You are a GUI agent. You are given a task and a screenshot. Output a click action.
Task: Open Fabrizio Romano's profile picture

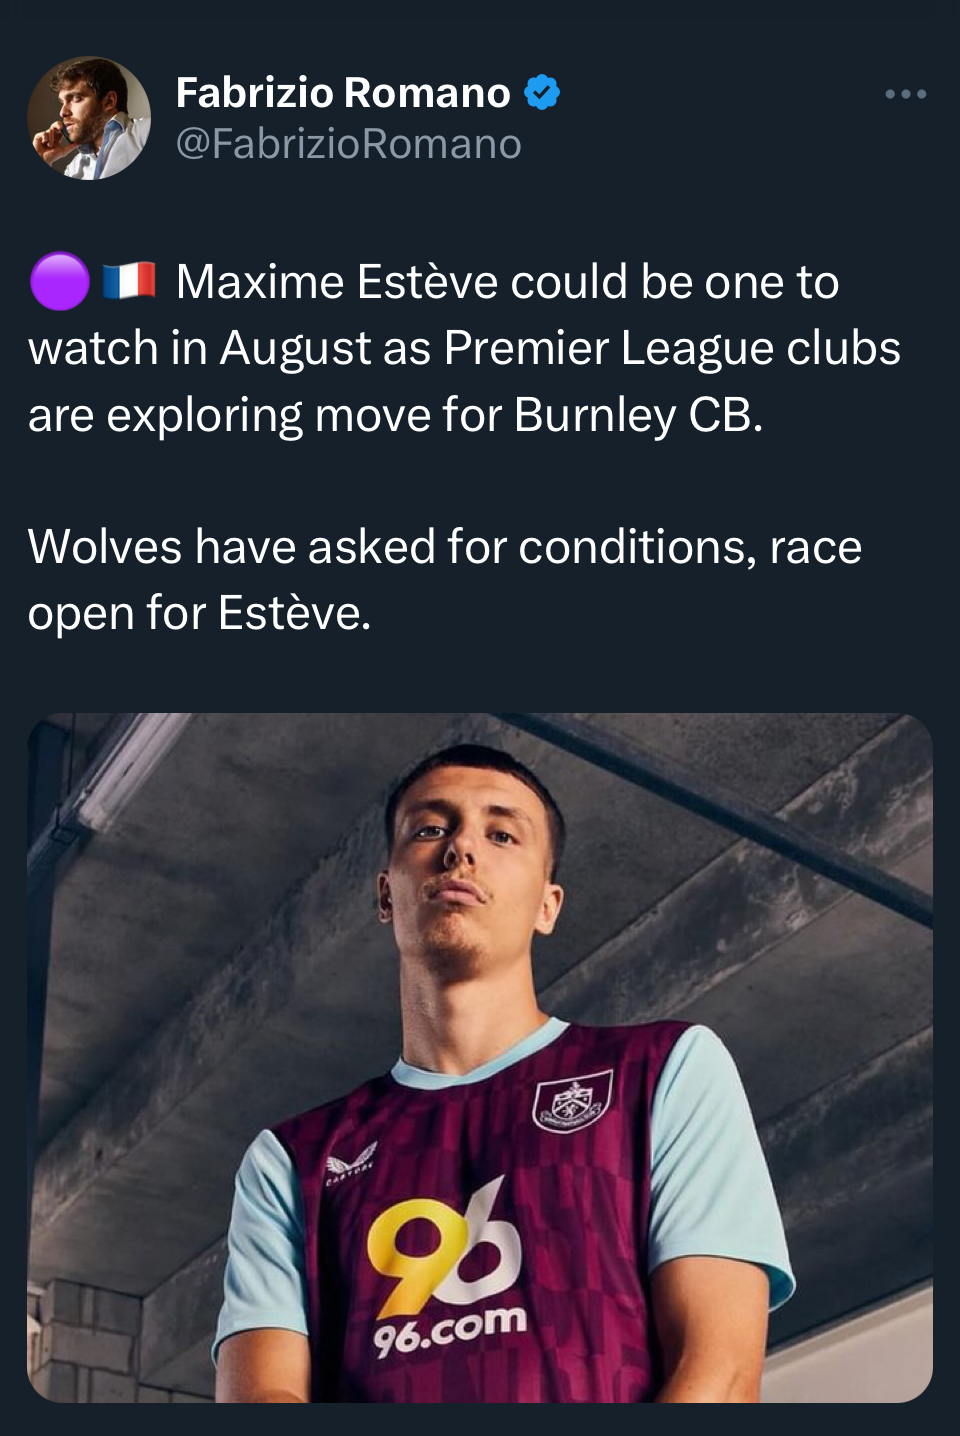[89, 118]
